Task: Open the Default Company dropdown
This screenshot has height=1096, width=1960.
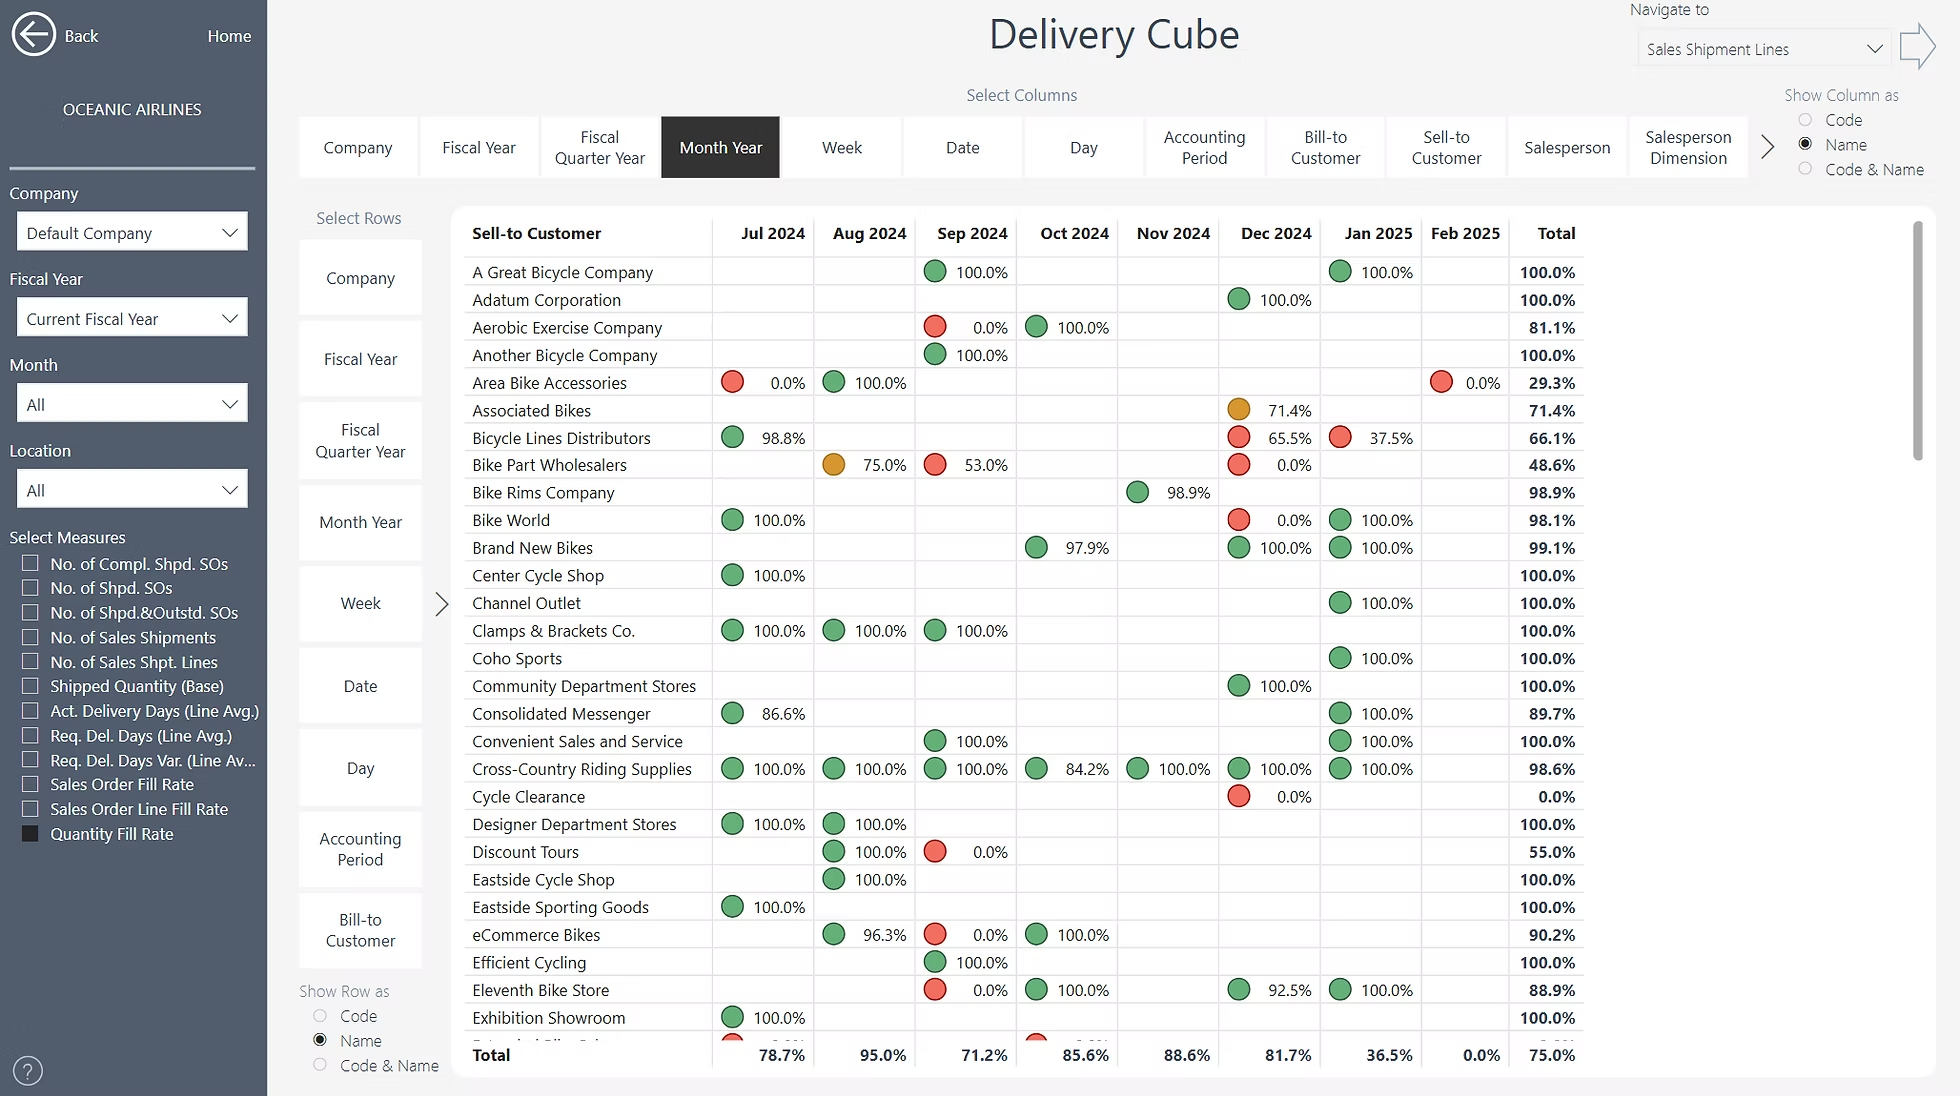Action: click(x=131, y=231)
